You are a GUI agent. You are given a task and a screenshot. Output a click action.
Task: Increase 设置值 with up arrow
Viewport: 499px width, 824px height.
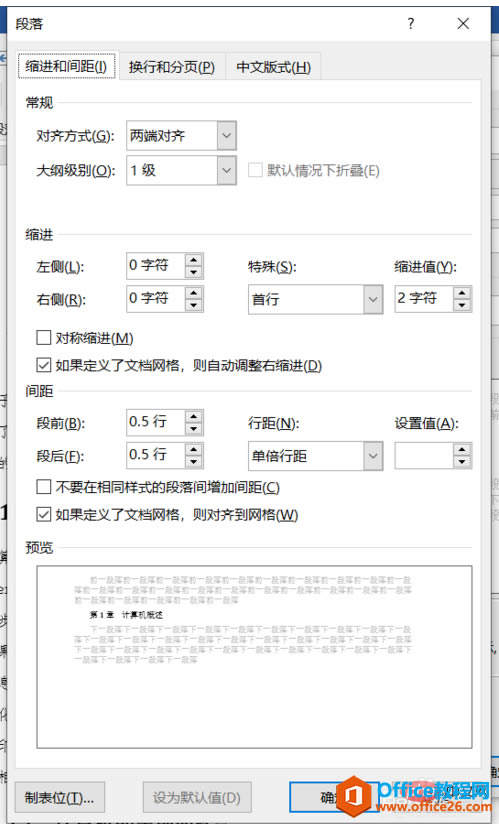pos(462,449)
